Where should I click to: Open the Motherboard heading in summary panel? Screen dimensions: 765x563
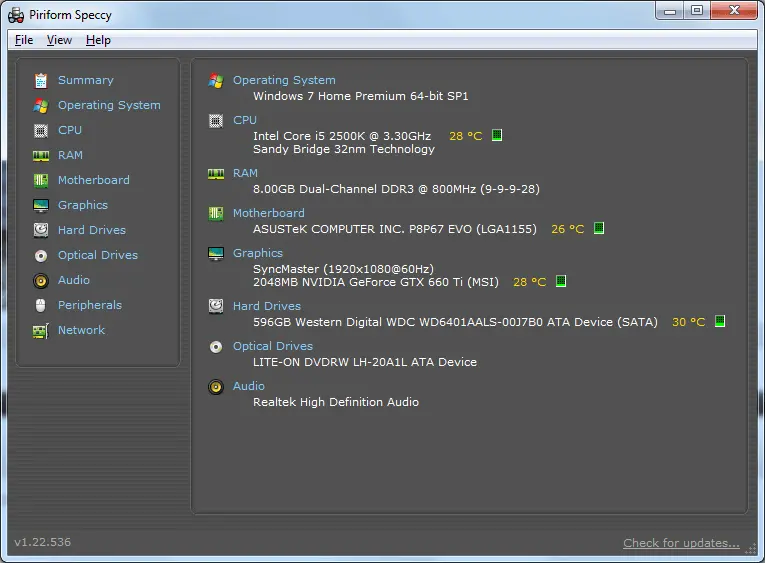pos(268,213)
